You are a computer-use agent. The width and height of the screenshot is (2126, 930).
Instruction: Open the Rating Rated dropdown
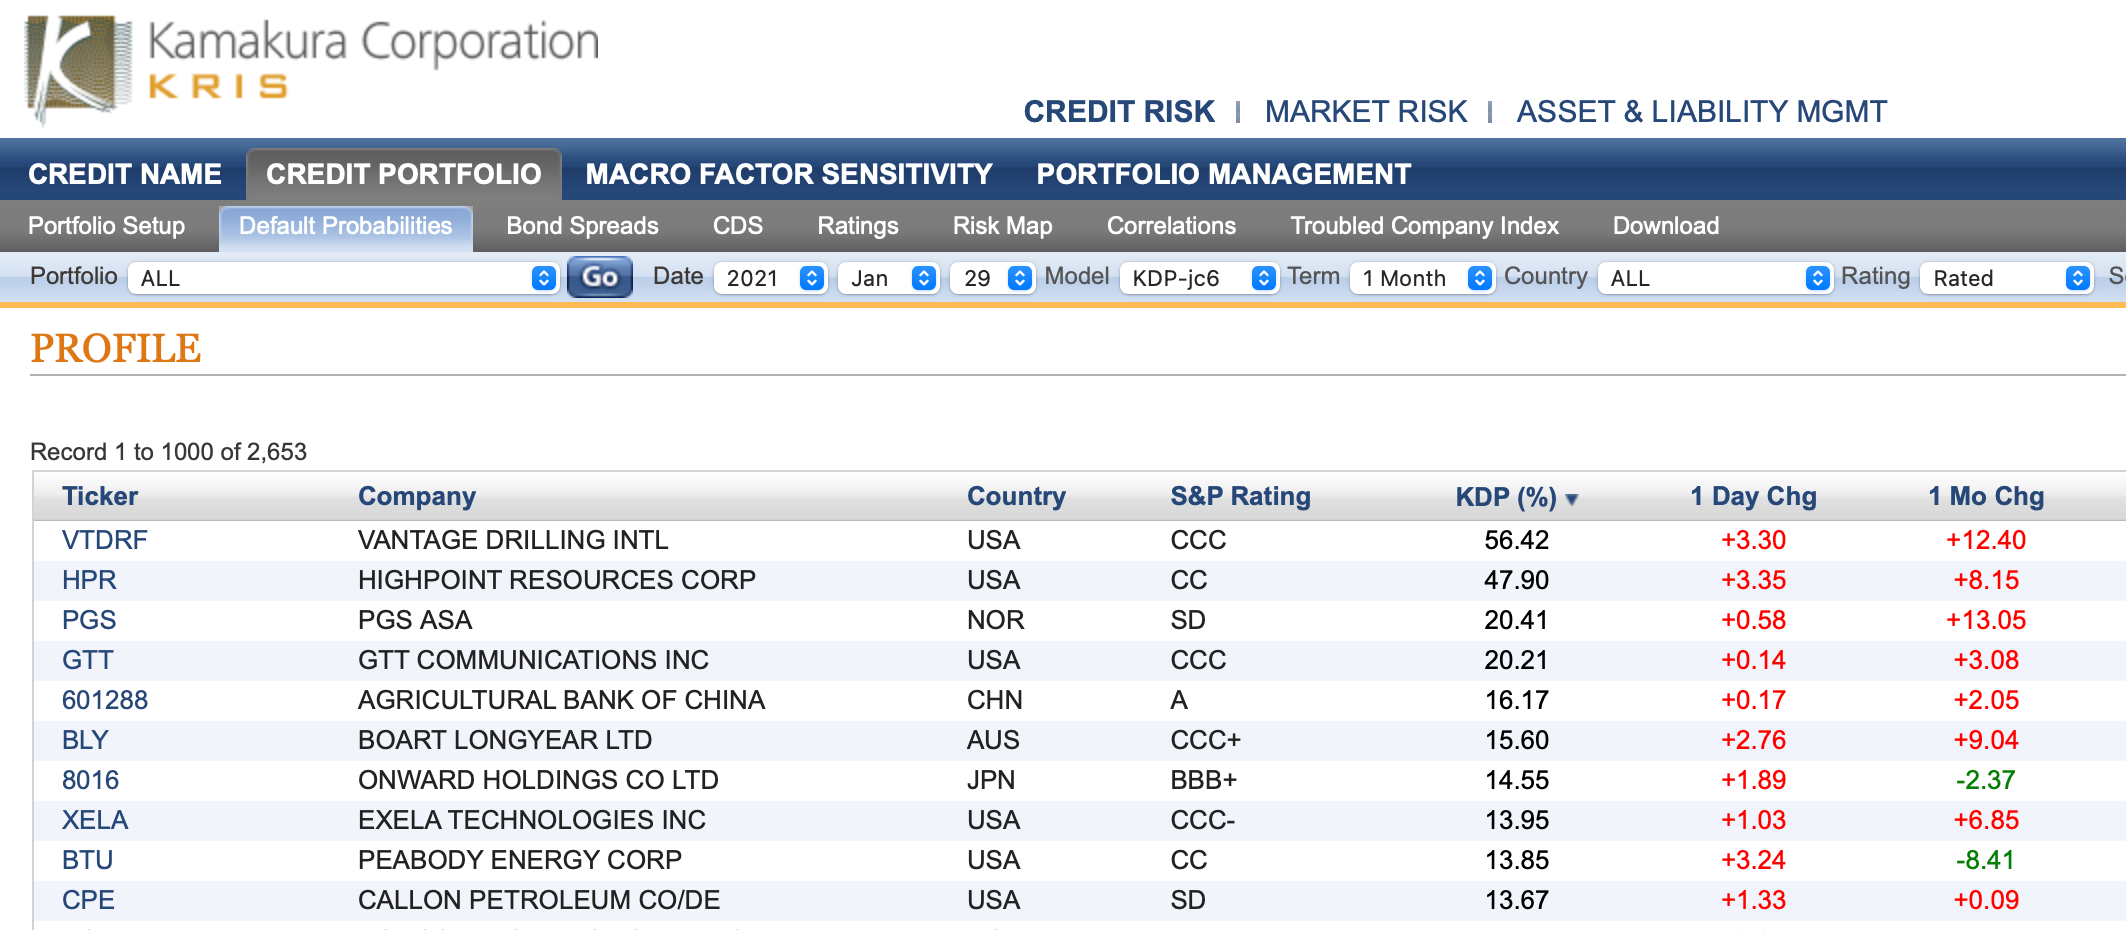(x=2006, y=278)
